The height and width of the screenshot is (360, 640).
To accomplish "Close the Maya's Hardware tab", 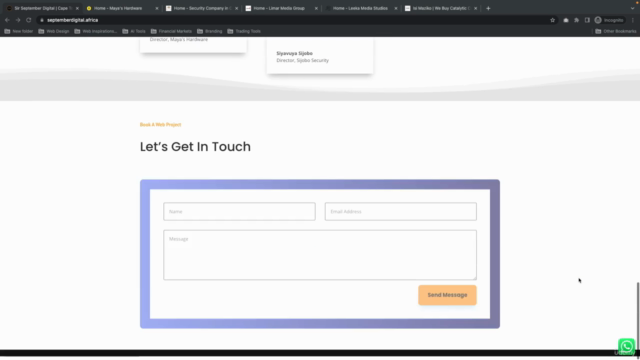I will coord(157,8).
